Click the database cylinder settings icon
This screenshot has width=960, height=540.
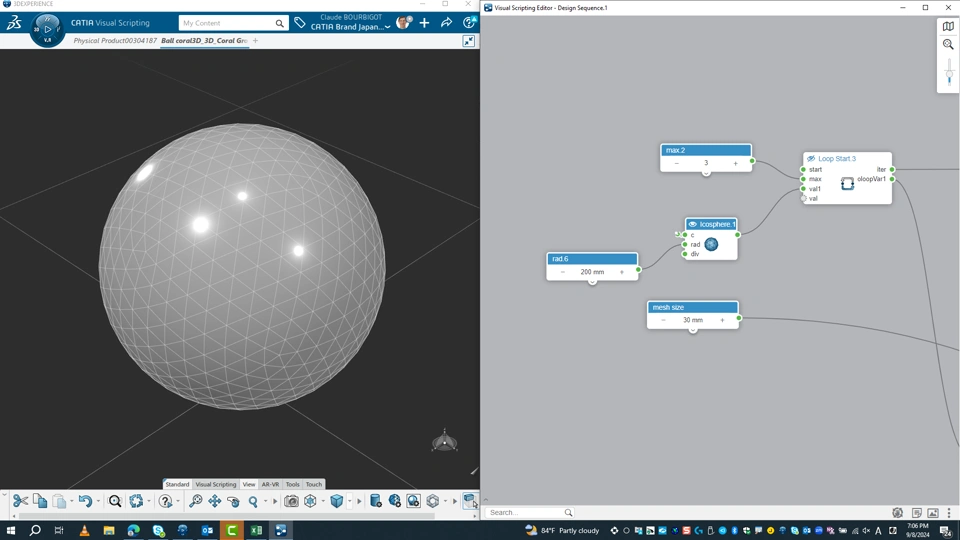(x=375, y=501)
